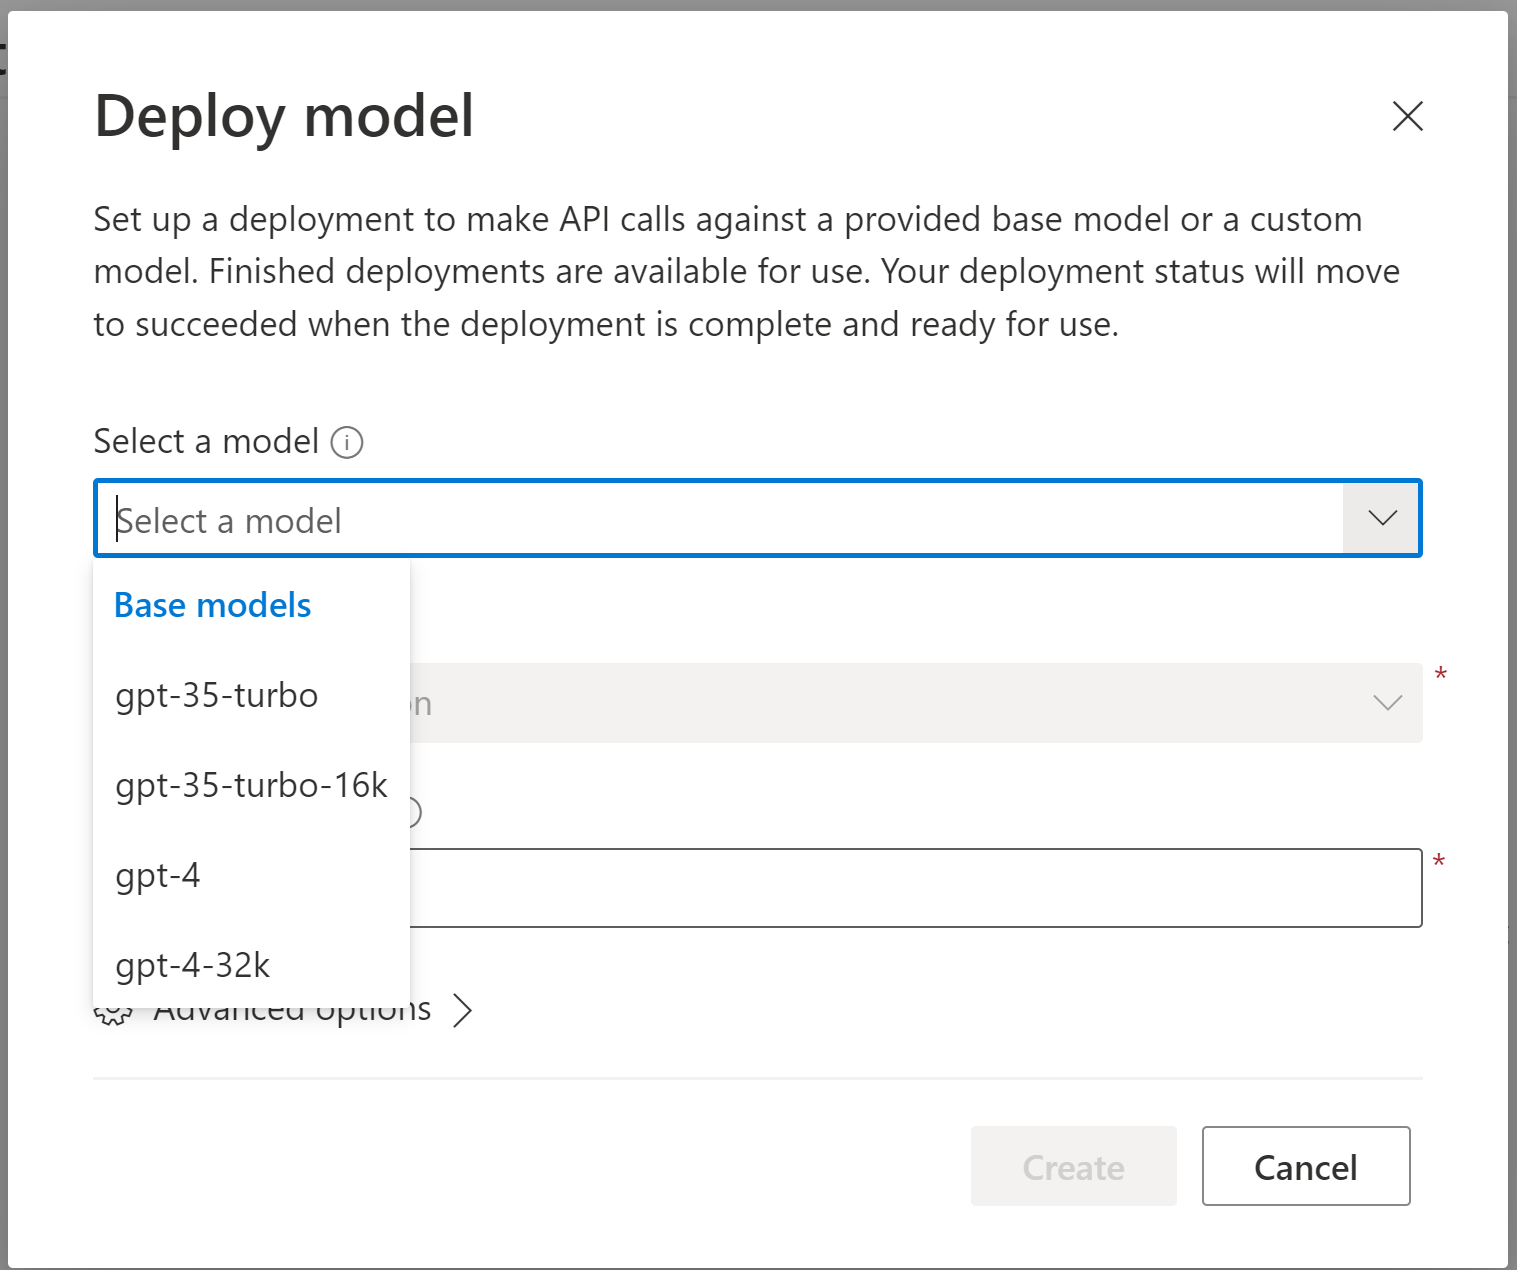The width and height of the screenshot is (1517, 1270).
Task: Select the gpt-4 base model
Action: point(251,876)
